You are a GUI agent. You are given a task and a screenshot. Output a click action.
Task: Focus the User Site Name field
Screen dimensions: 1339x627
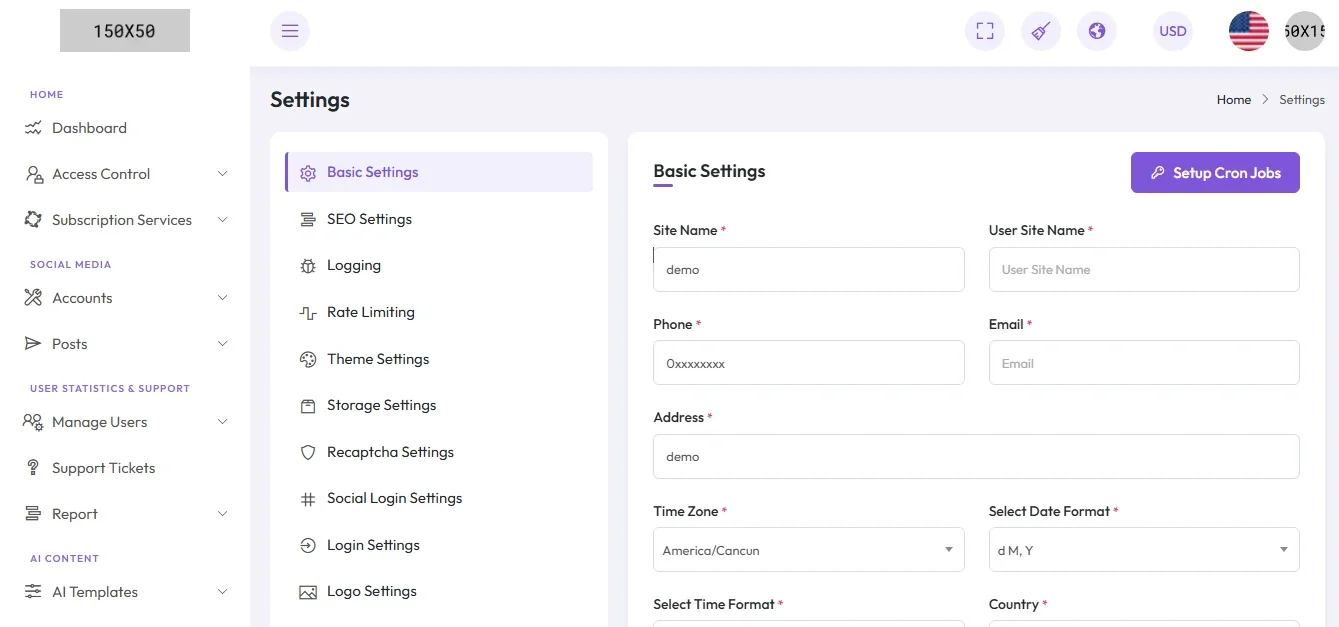tap(1144, 270)
